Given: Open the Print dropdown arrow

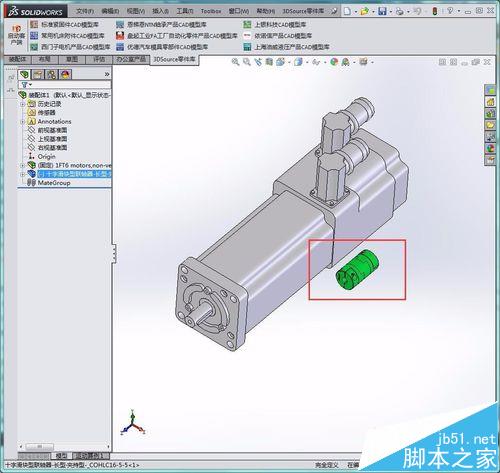Looking at the screenshot, I should (x=408, y=12).
